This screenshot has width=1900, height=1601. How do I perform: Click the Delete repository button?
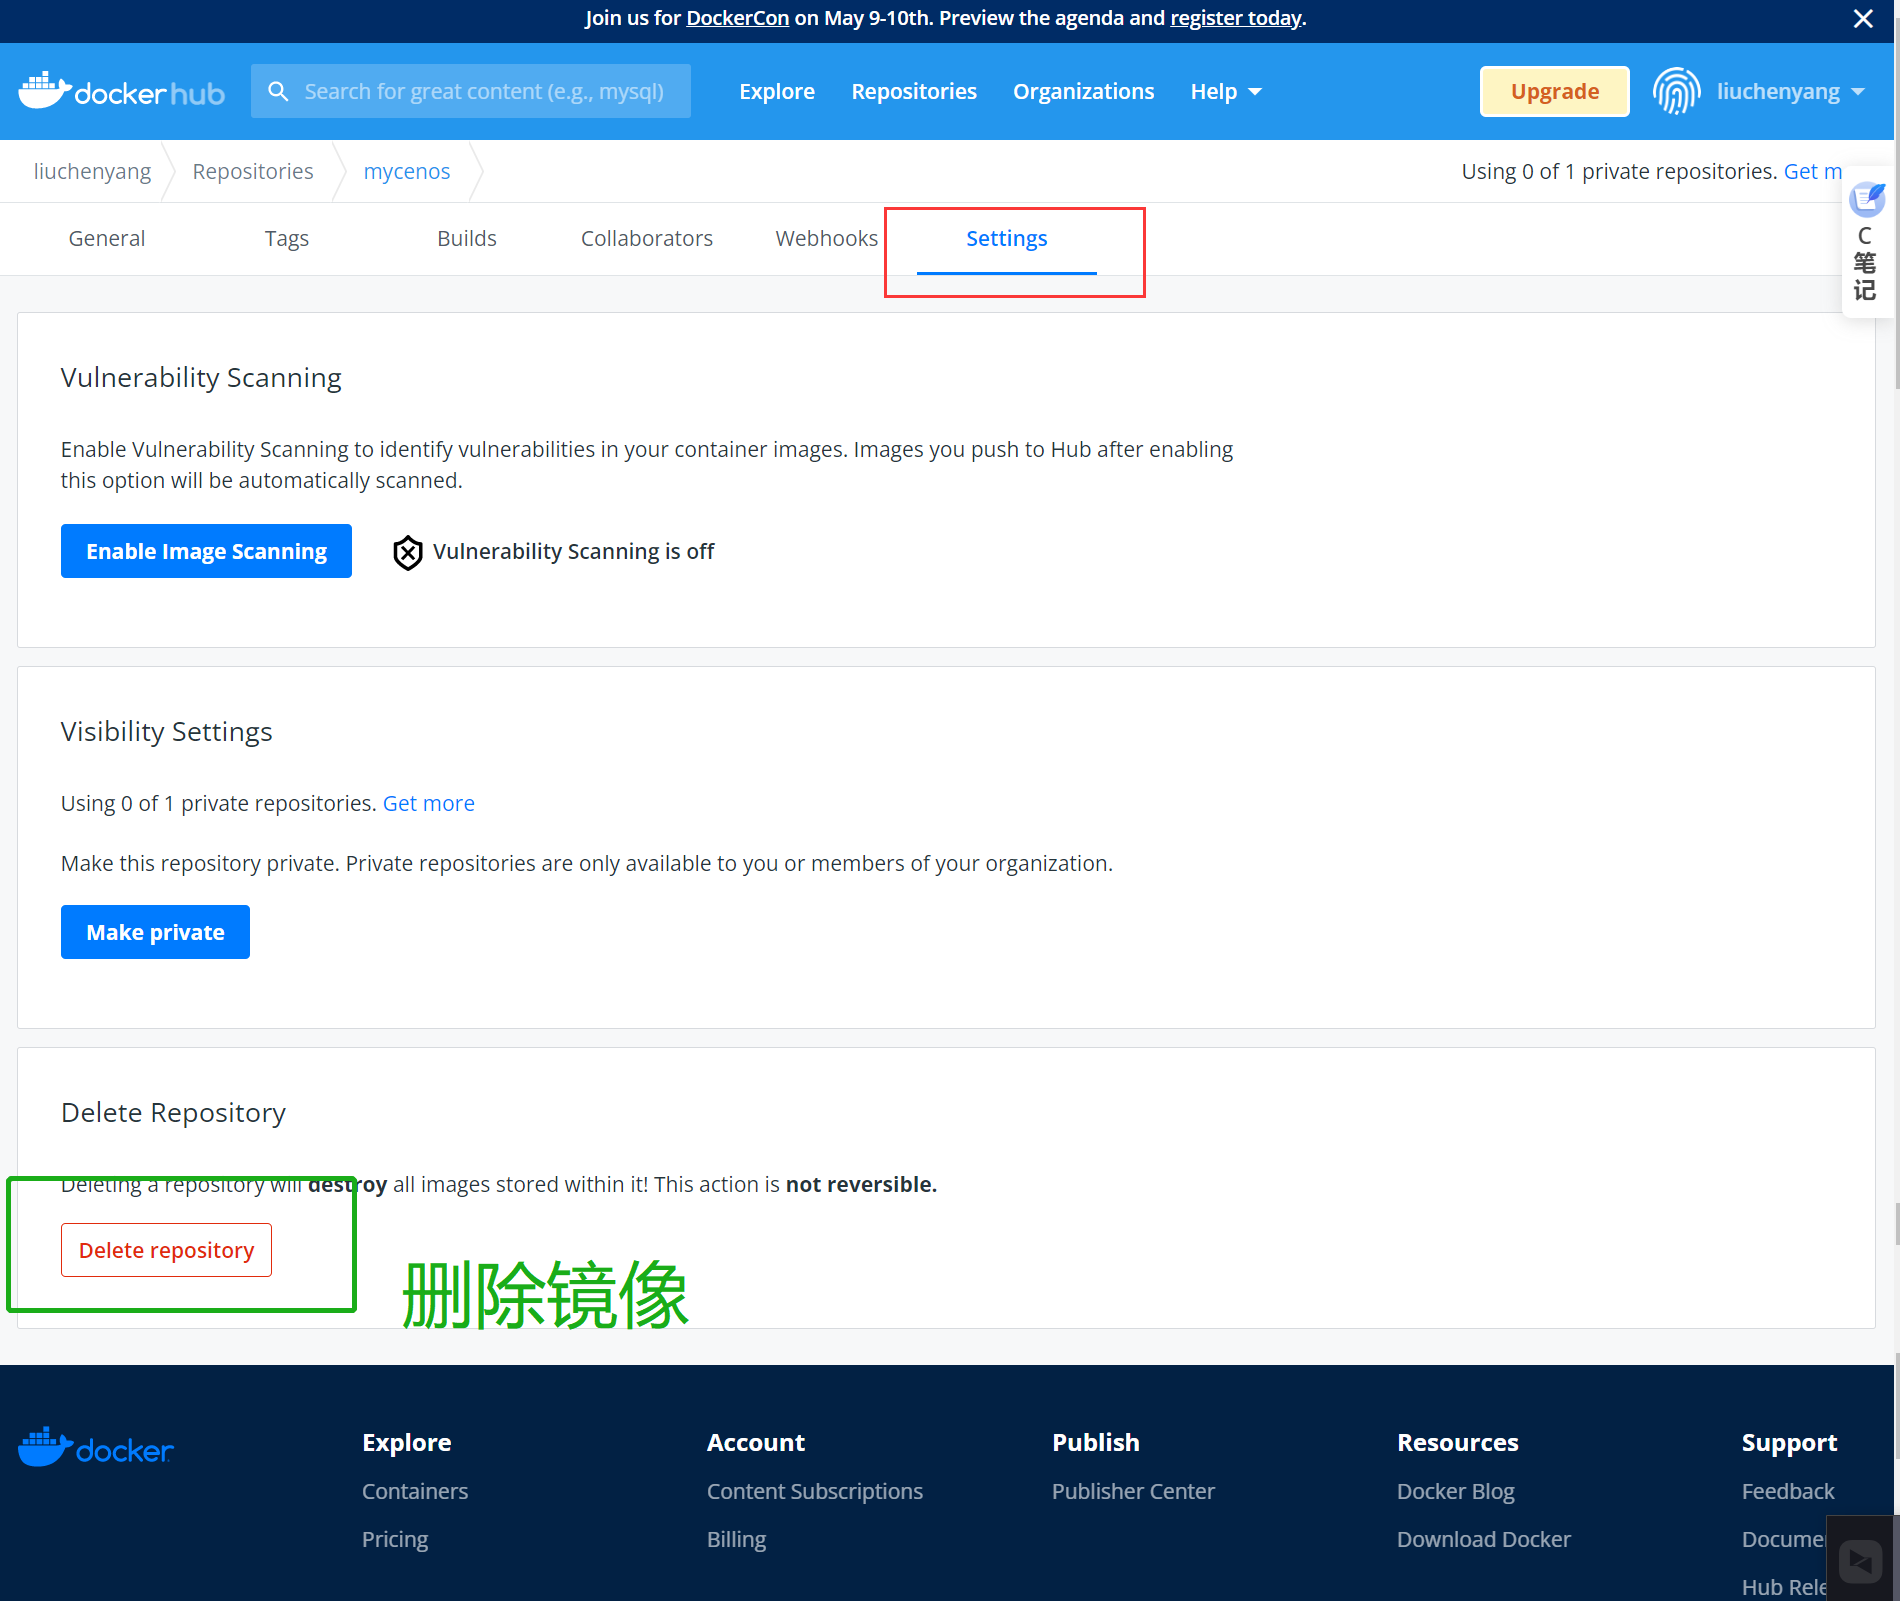pyautogui.click(x=166, y=1251)
